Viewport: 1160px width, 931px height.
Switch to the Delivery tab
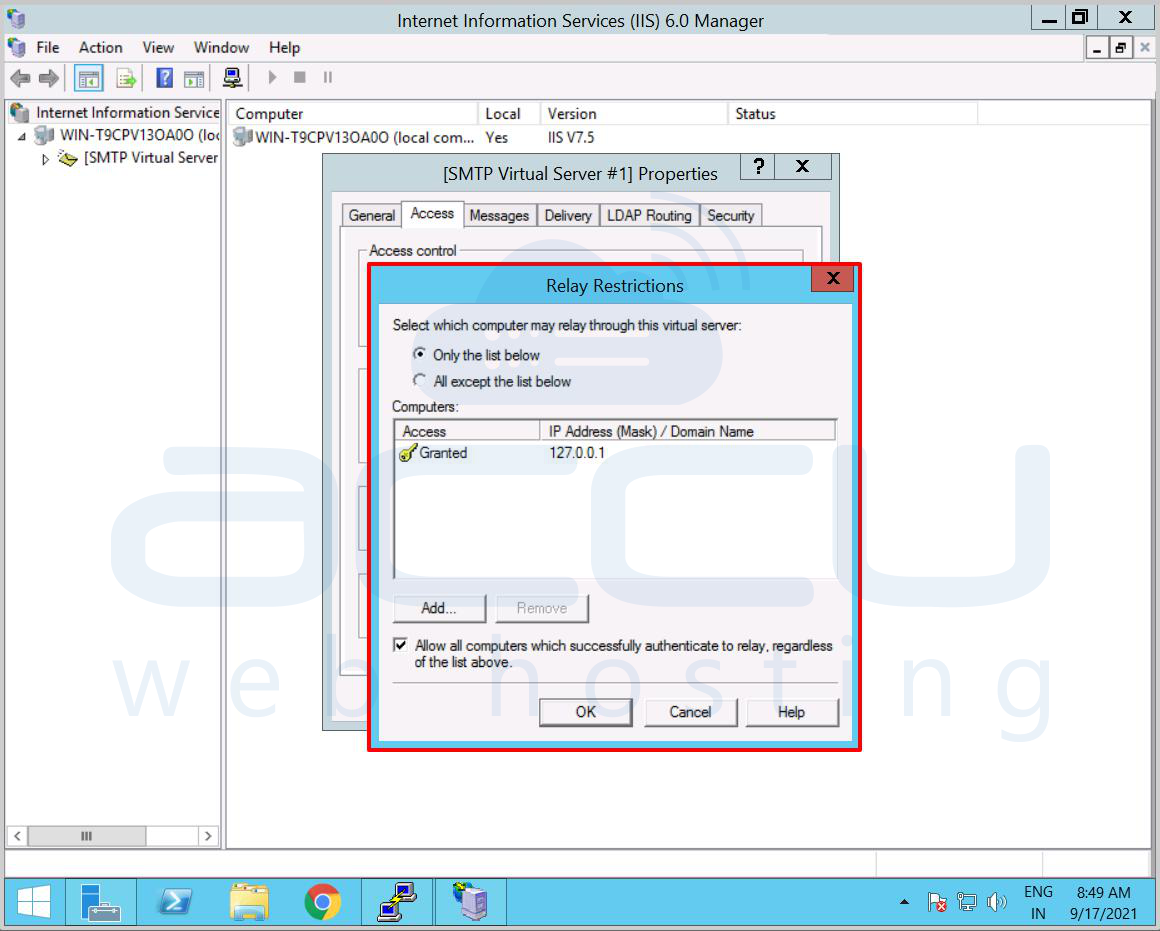click(x=568, y=215)
